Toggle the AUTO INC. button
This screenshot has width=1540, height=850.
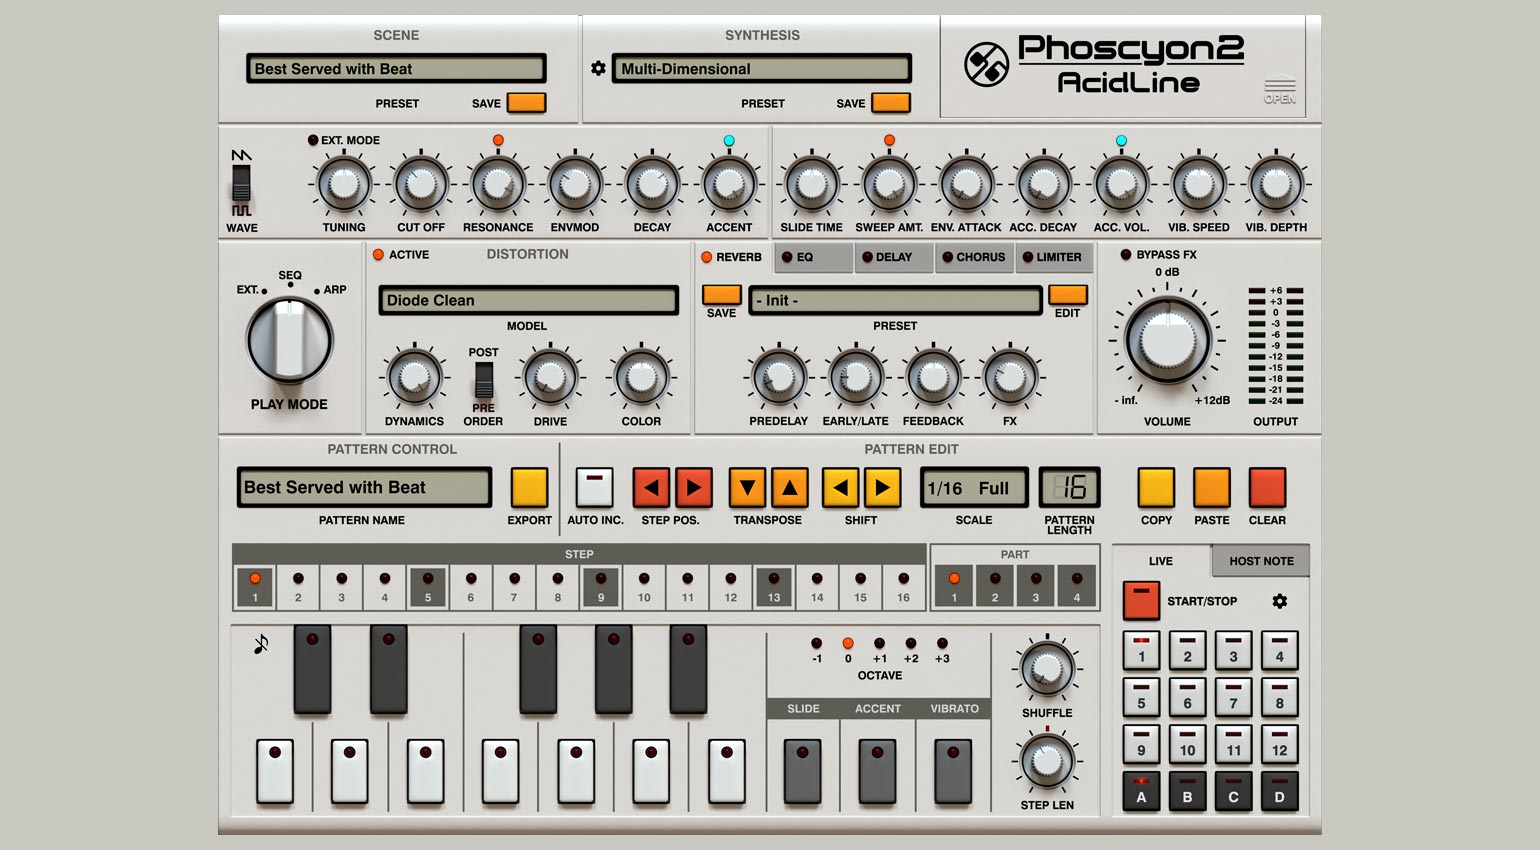click(595, 488)
